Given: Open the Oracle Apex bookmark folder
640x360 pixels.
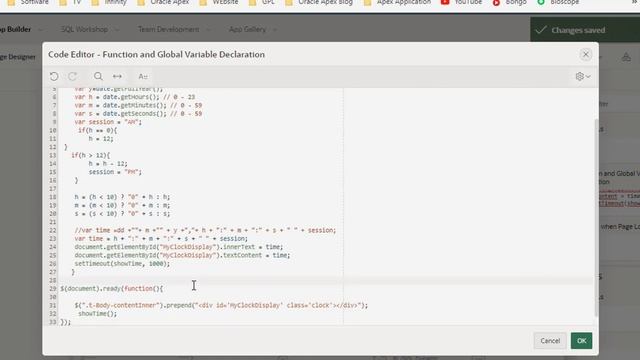Looking at the screenshot, I should (163, 2).
